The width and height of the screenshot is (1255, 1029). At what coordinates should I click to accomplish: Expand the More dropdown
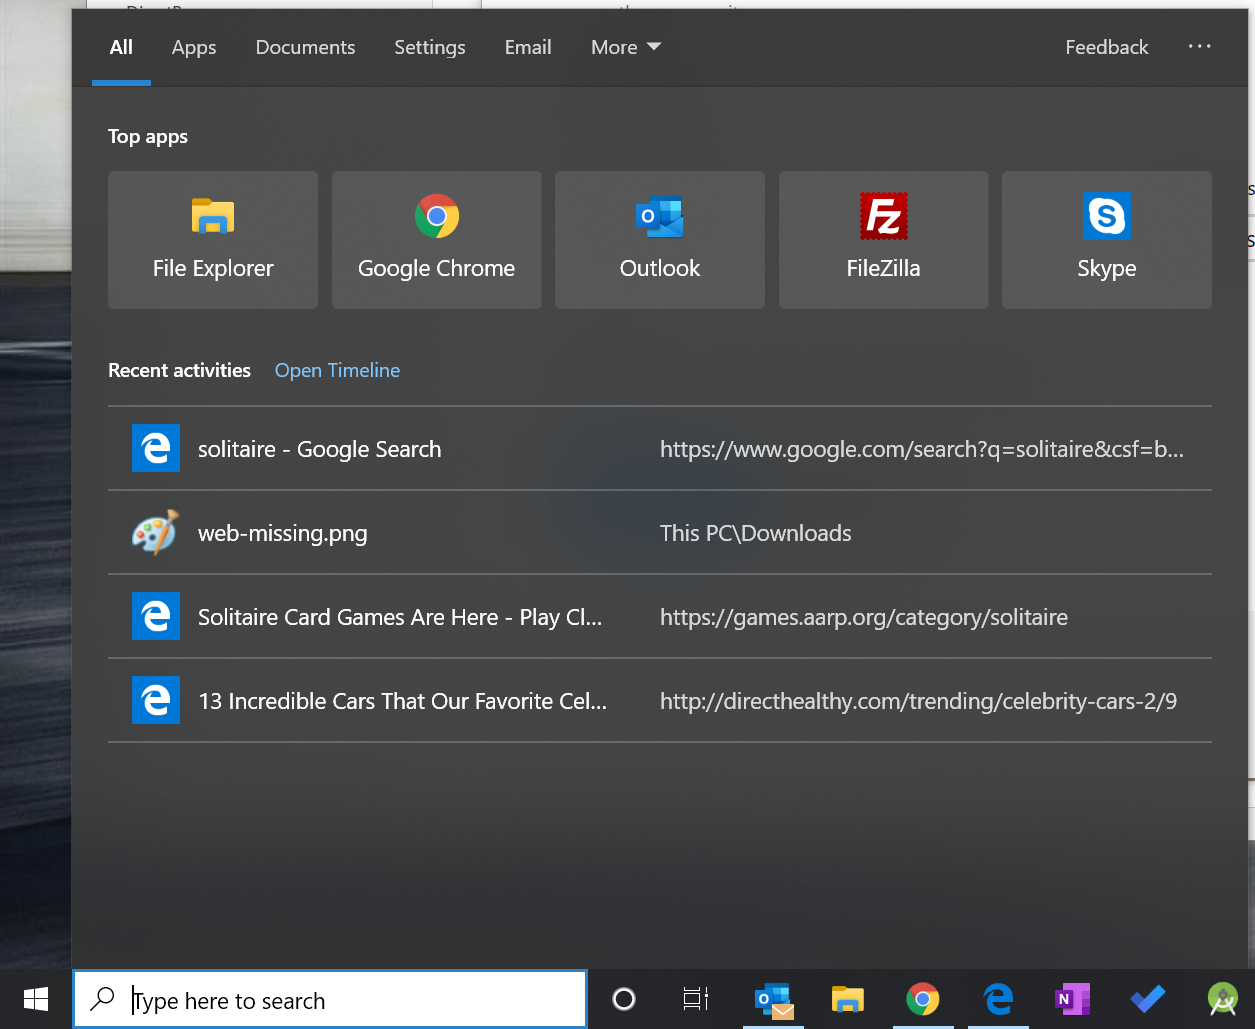pos(626,47)
